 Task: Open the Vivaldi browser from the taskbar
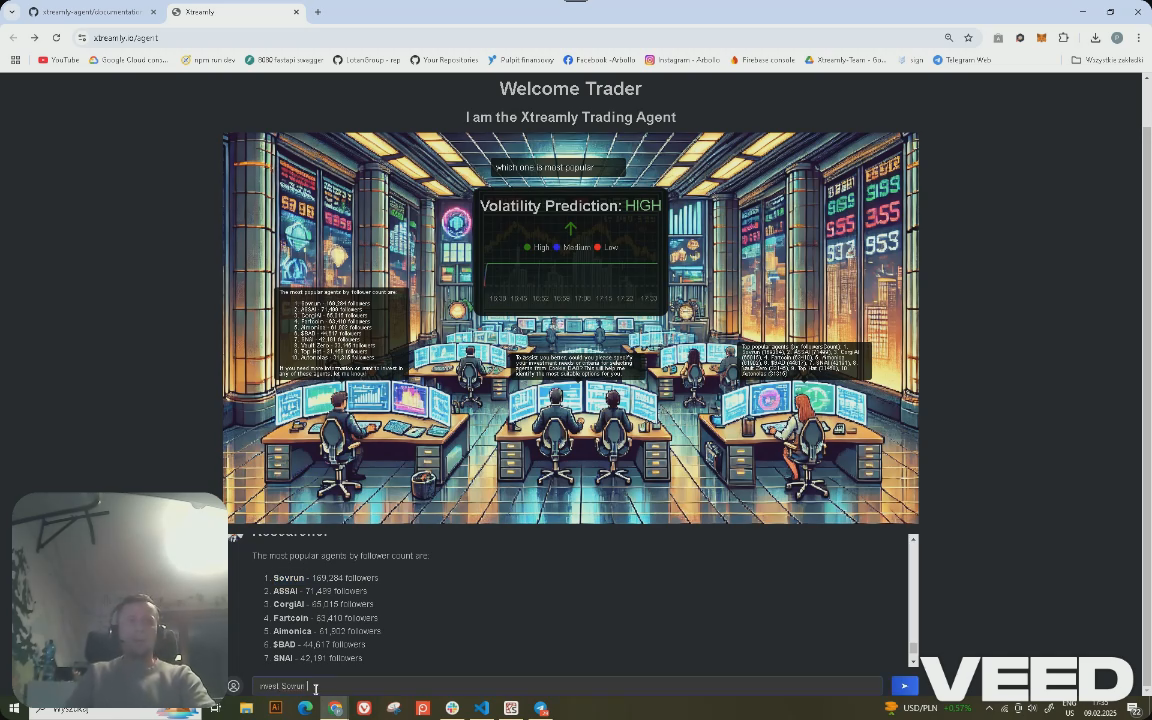(x=364, y=708)
